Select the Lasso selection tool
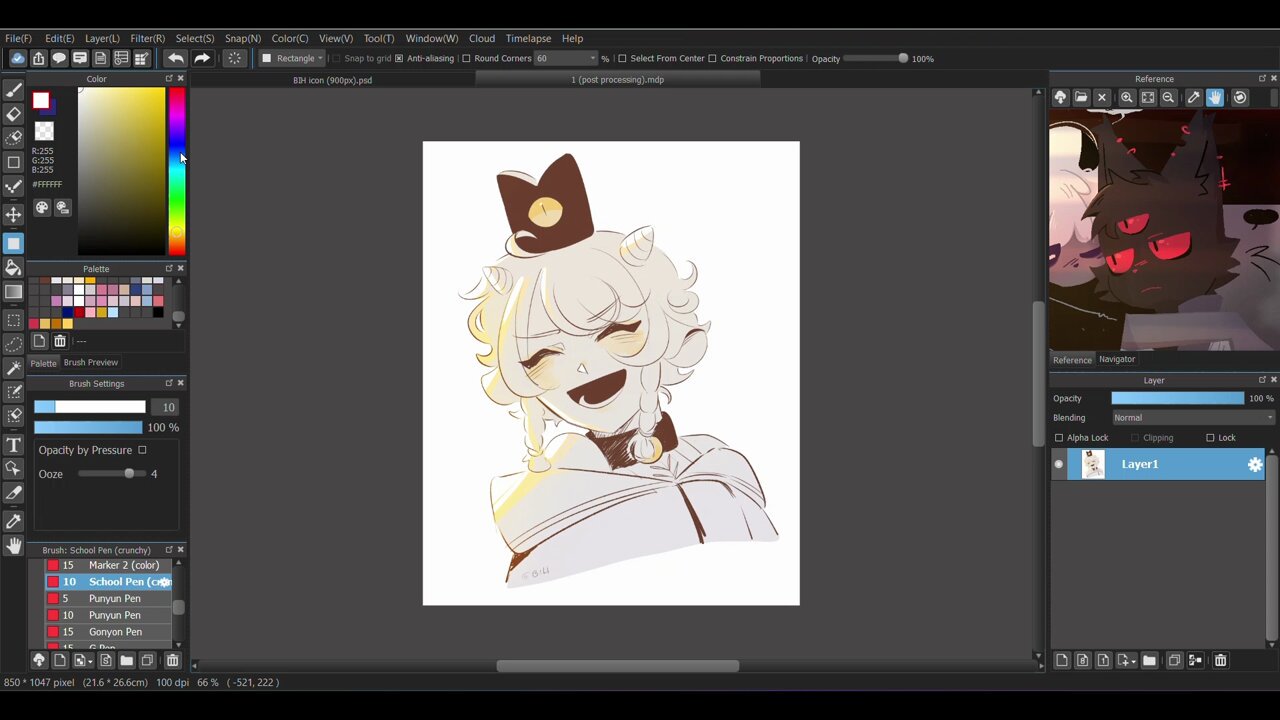Viewport: 1280px width, 720px height. (x=13, y=344)
